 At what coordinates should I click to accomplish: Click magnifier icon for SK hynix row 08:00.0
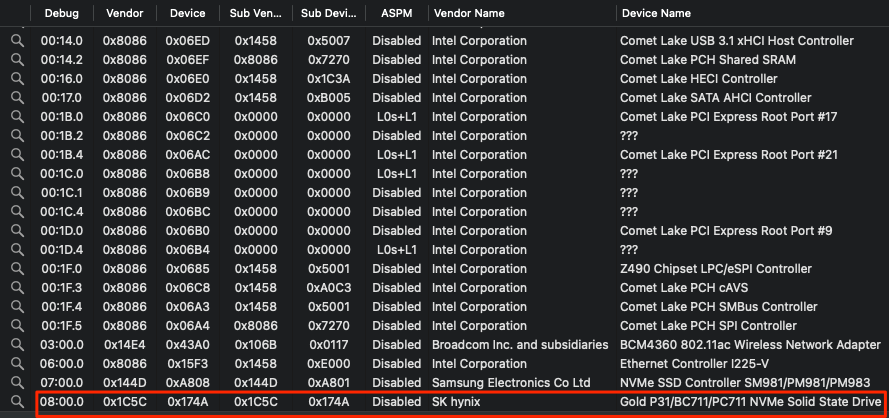17,402
